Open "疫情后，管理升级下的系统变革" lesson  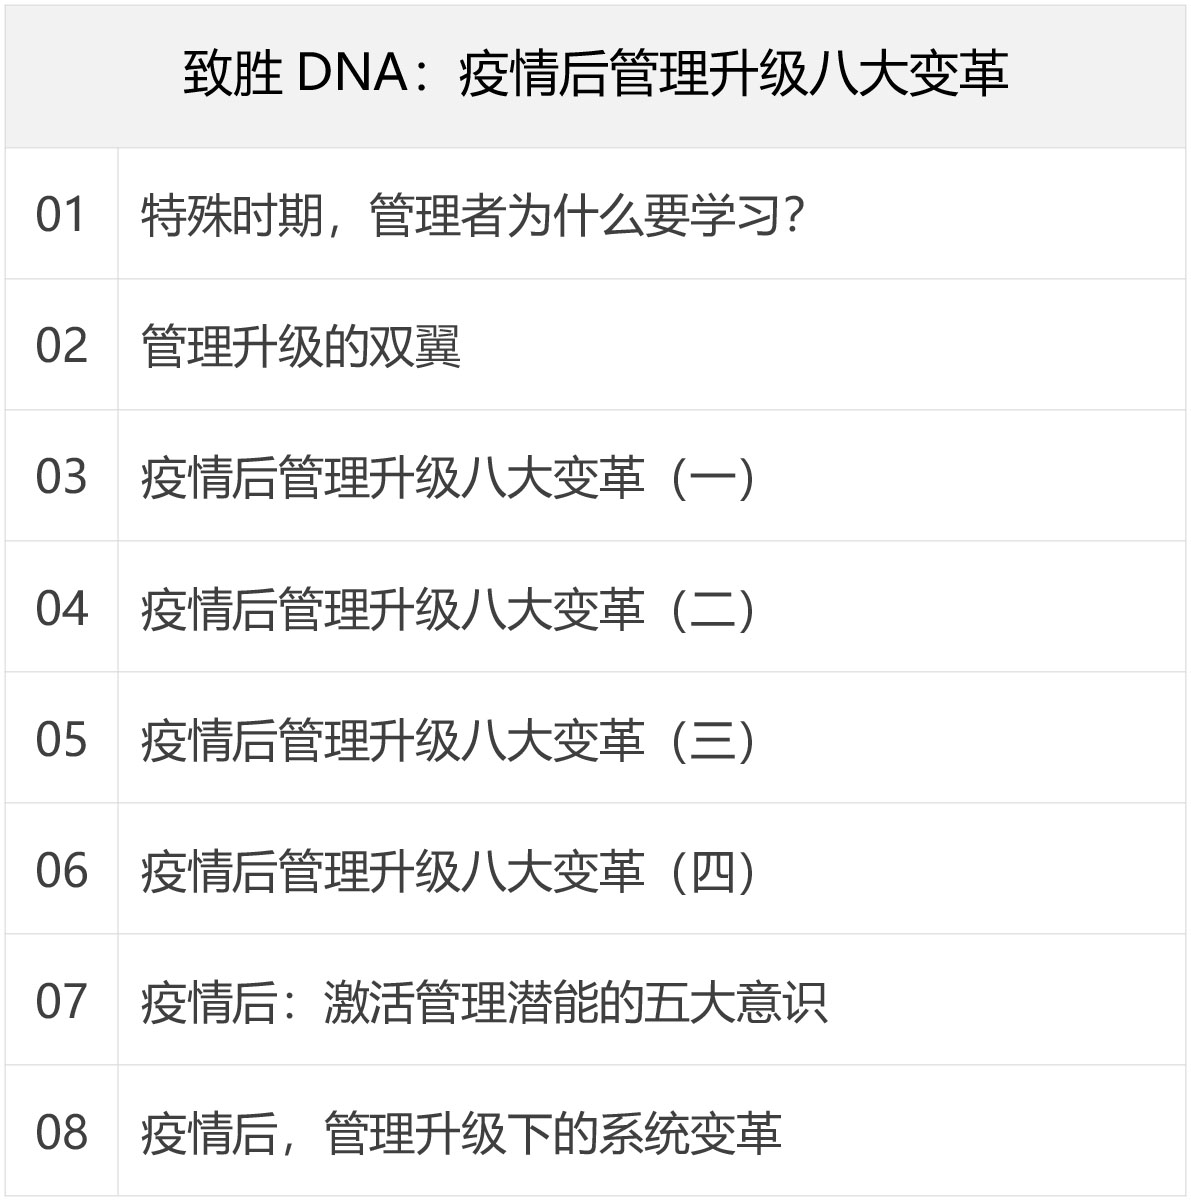(461, 1133)
